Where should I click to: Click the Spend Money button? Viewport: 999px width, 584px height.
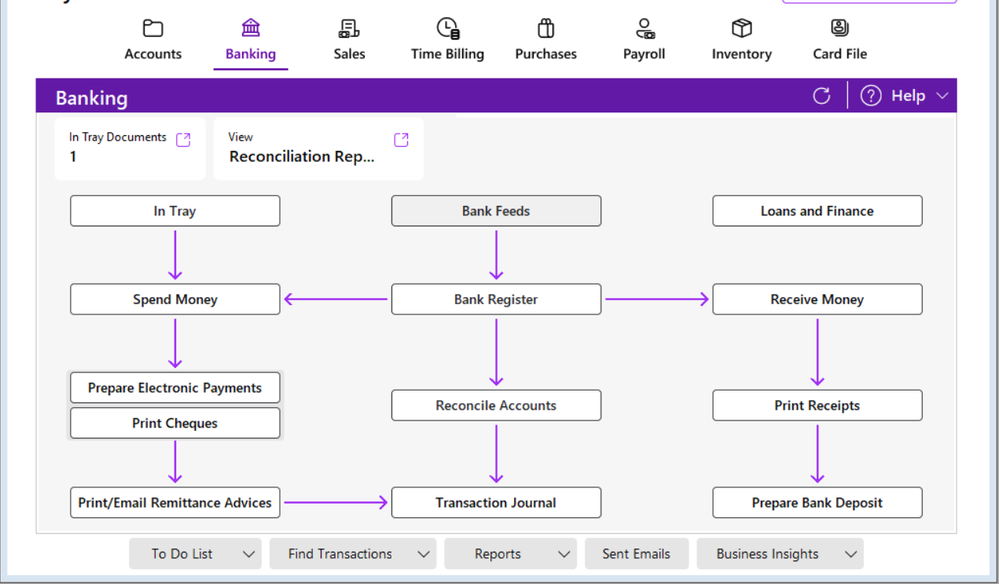(x=175, y=299)
